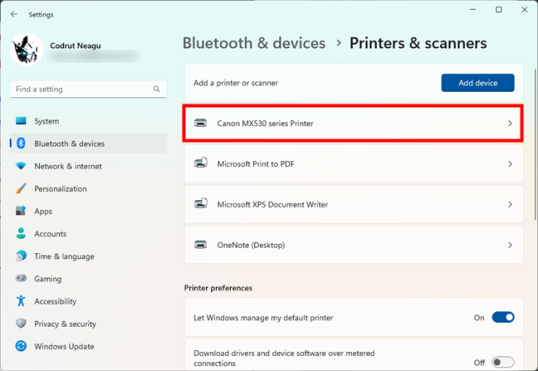Click the Personalization paintbrush icon
The height and width of the screenshot is (371, 538).
pyautogui.click(x=21, y=188)
